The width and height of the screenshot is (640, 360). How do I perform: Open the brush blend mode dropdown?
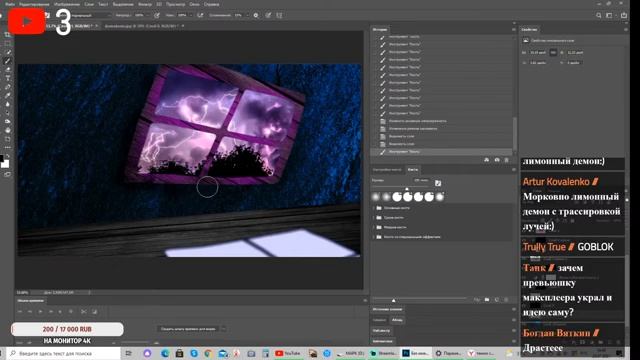point(91,16)
